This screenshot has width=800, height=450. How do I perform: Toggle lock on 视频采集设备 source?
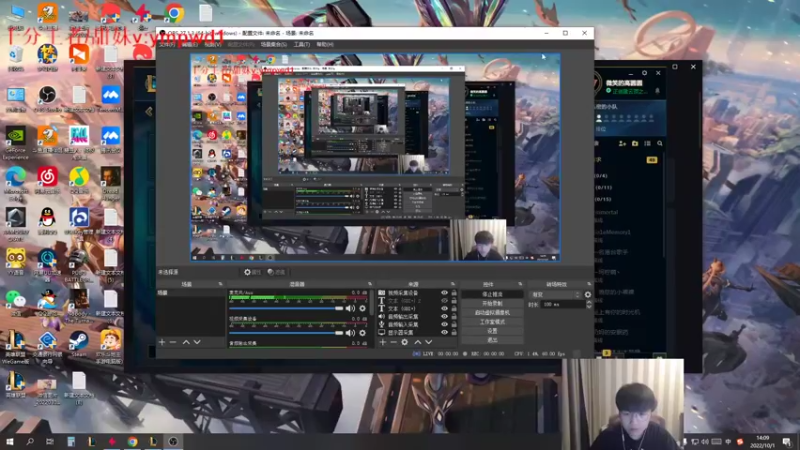(x=454, y=293)
